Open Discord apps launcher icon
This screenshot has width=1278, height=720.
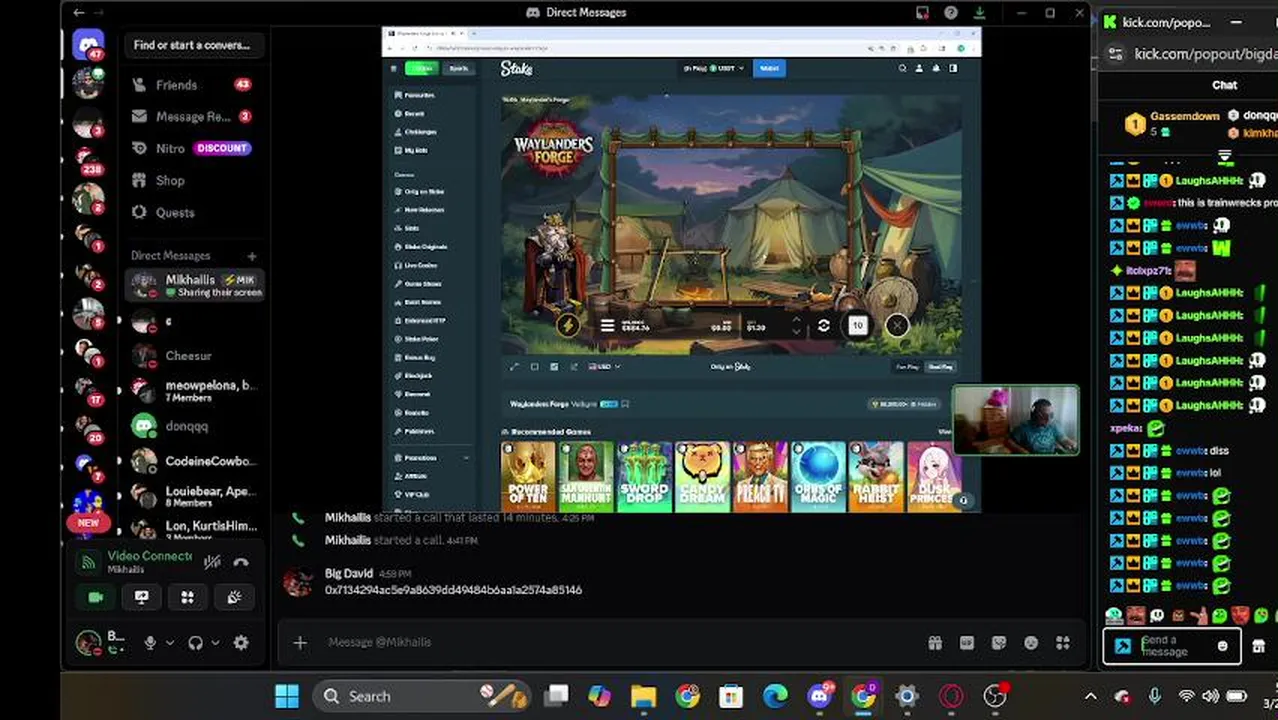1063,643
